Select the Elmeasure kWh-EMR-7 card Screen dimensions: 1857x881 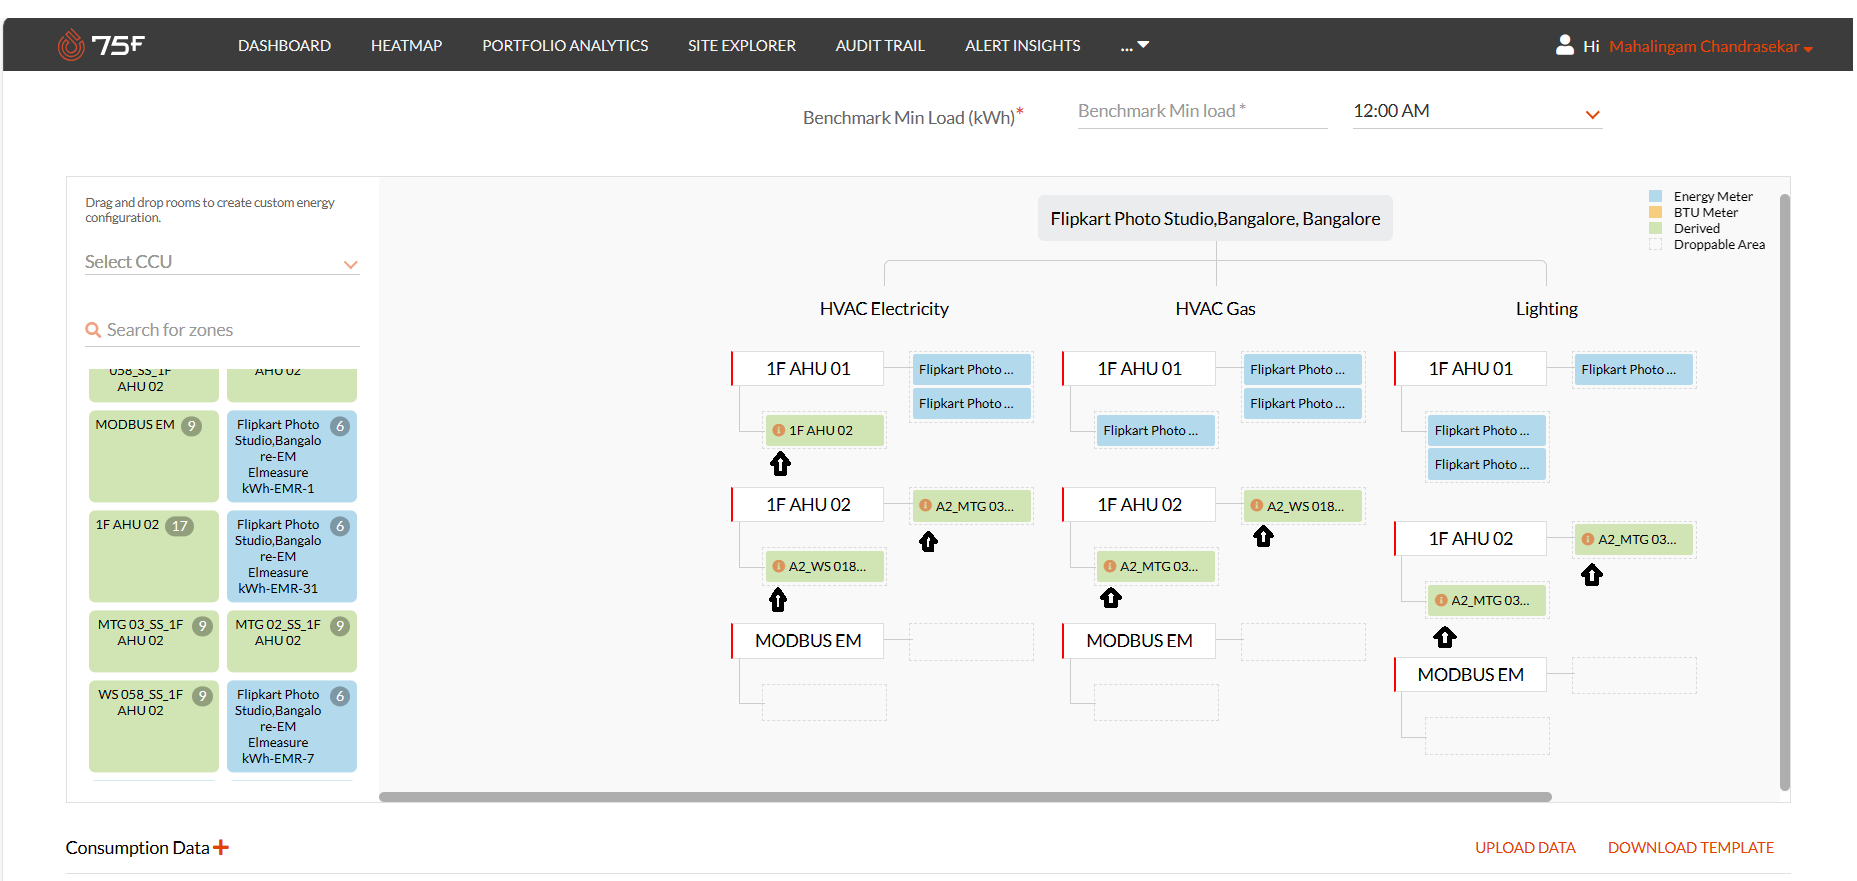point(292,726)
